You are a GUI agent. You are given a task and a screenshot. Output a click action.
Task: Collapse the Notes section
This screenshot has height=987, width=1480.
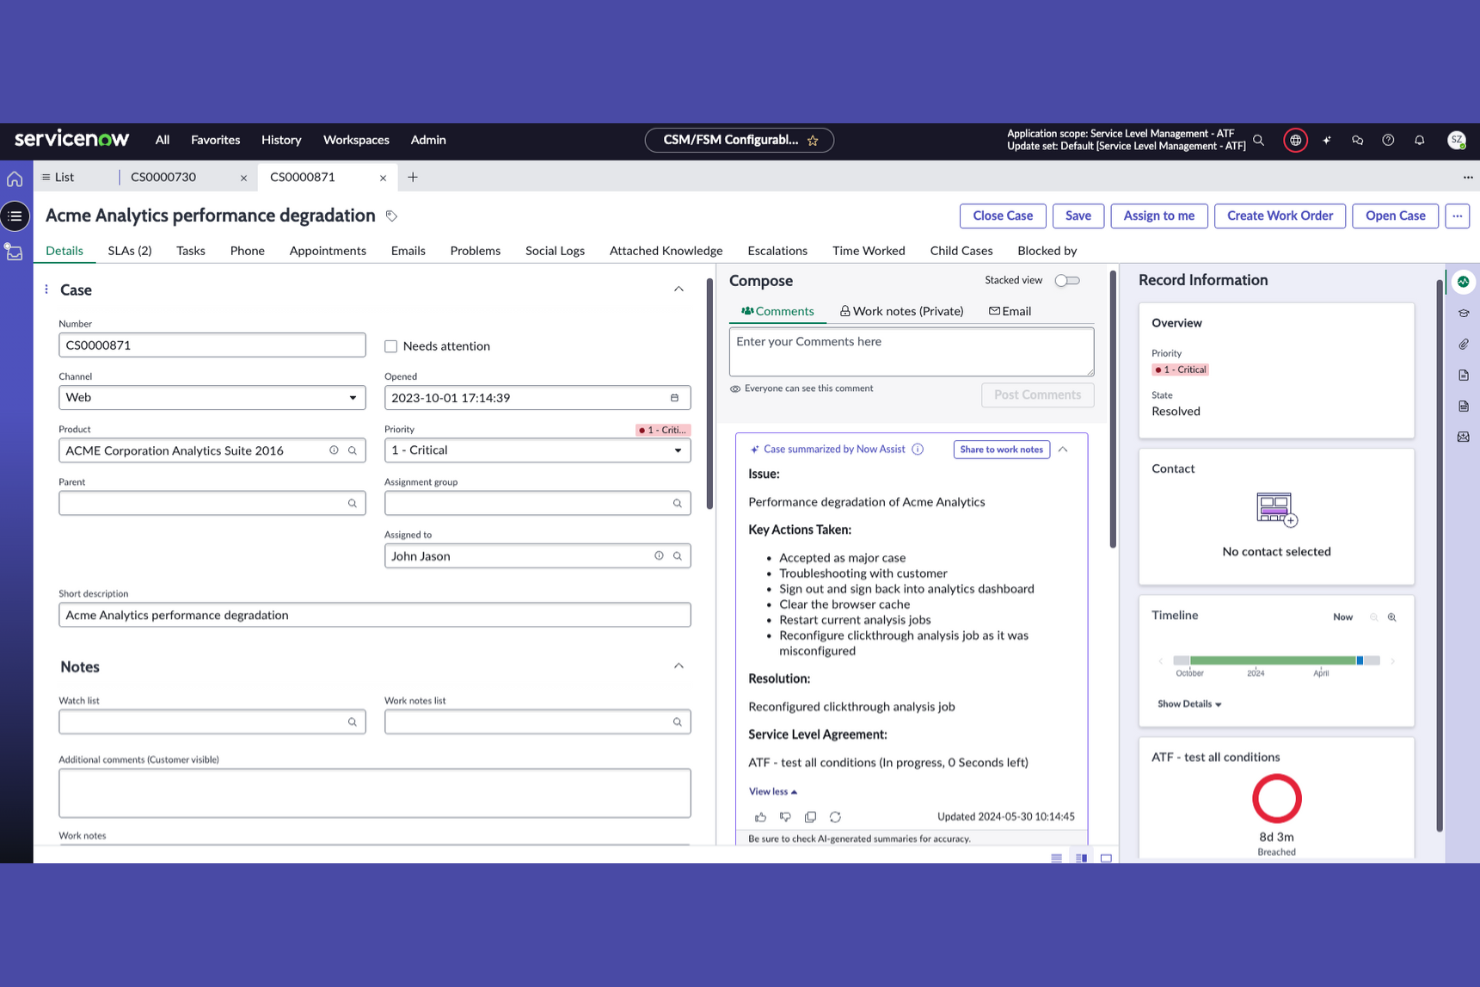tap(679, 666)
